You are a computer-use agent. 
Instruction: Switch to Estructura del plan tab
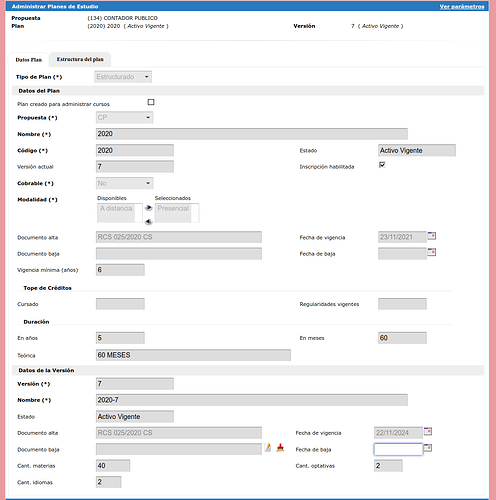tap(80, 59)
